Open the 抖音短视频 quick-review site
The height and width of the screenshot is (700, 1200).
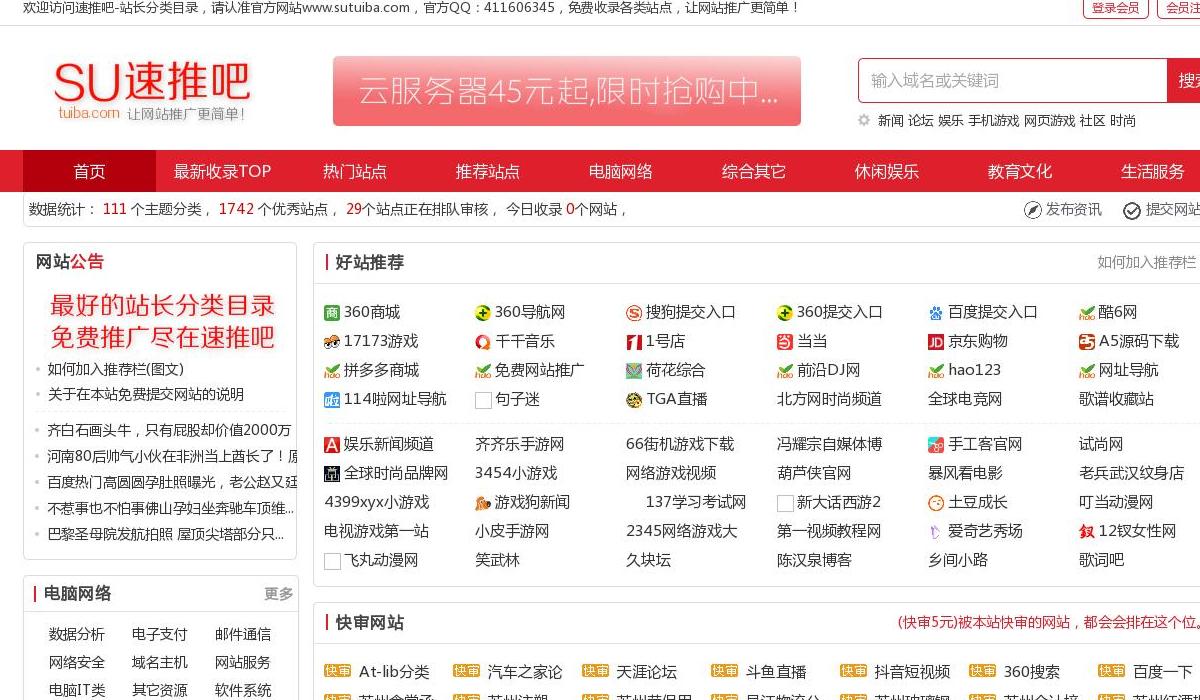(912, 672)
